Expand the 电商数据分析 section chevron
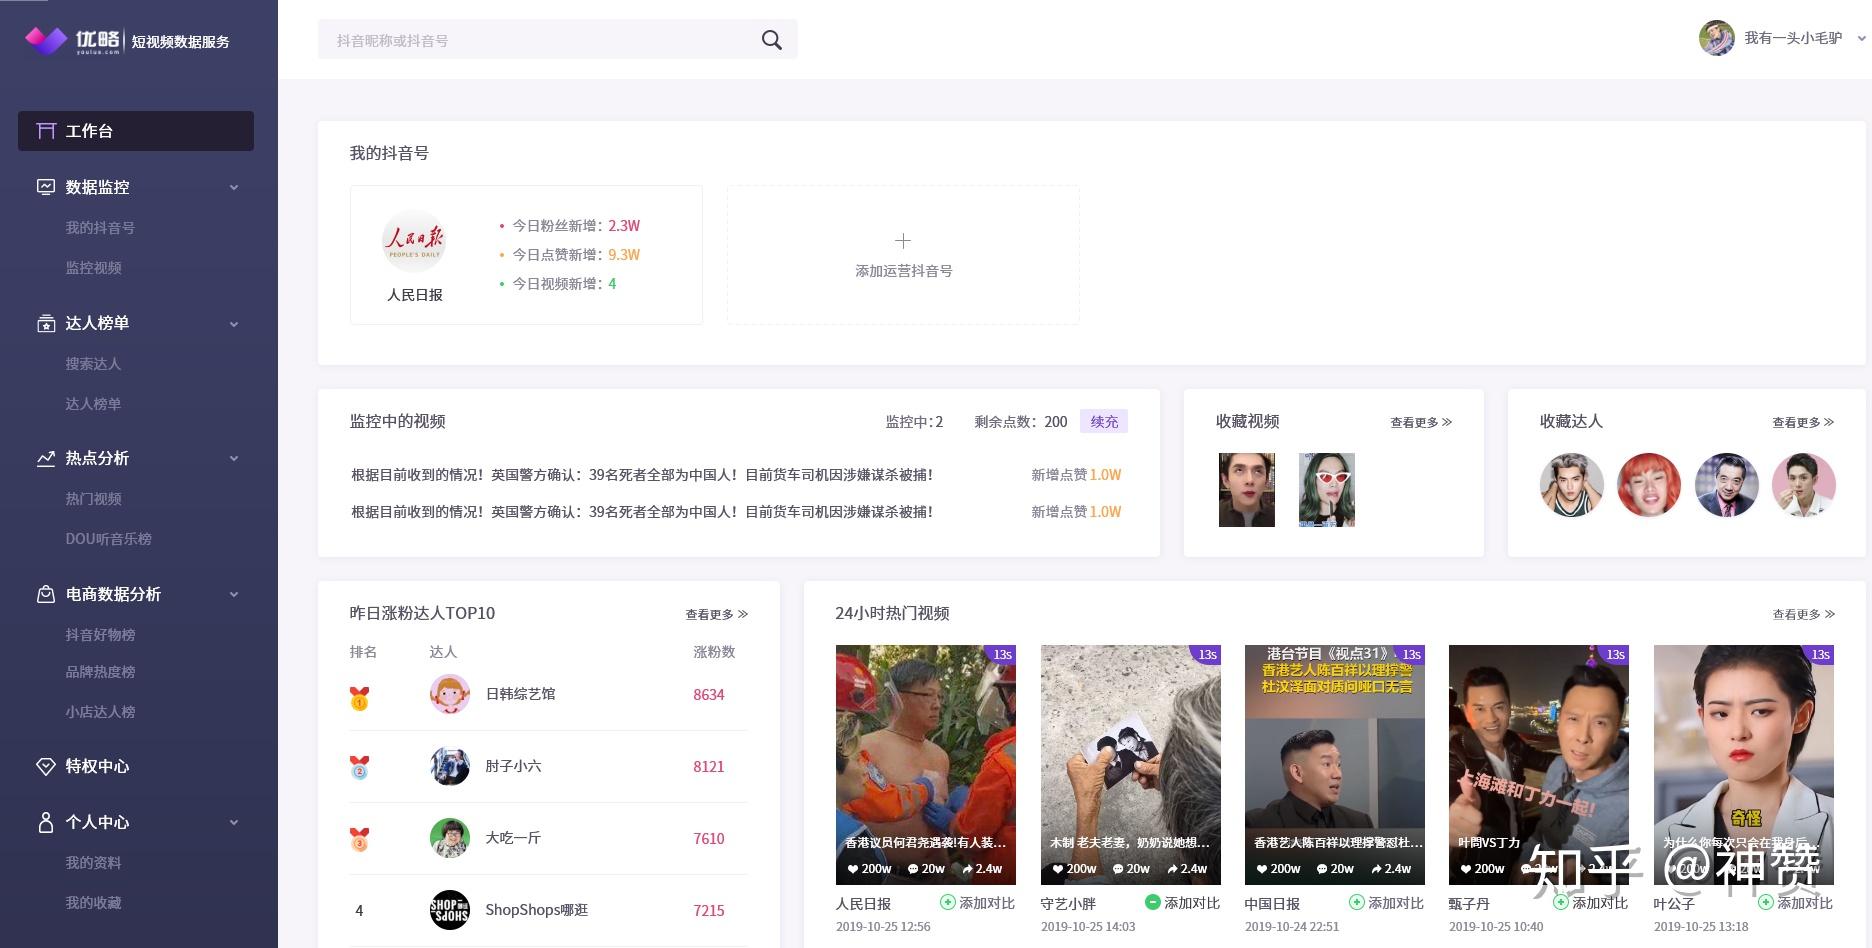 pos(234,594)
